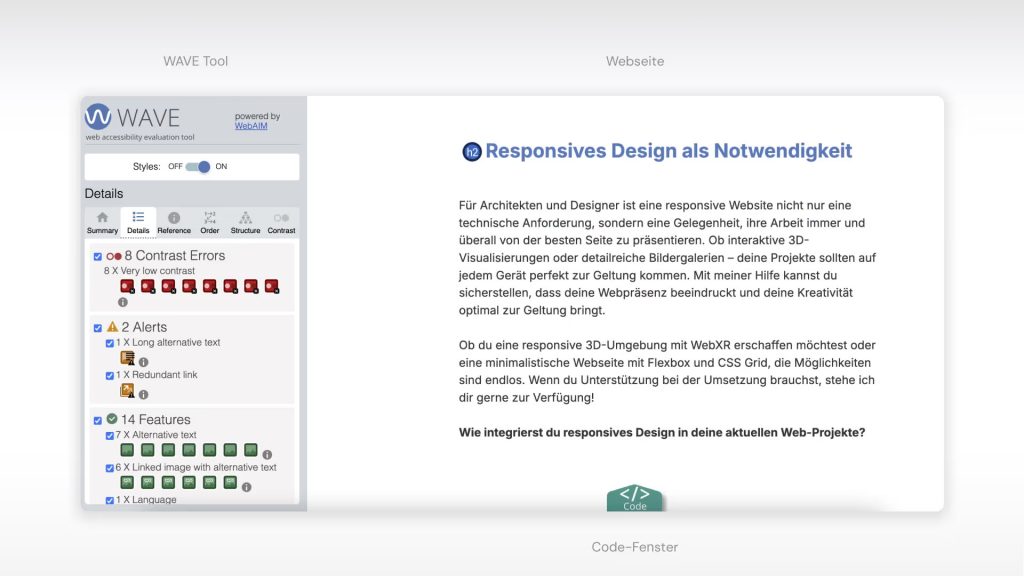The image size is (1024, 576).
Task: Uncheck the 8 Contrast Errors checkbox
Action: click(x=97, y=257)
